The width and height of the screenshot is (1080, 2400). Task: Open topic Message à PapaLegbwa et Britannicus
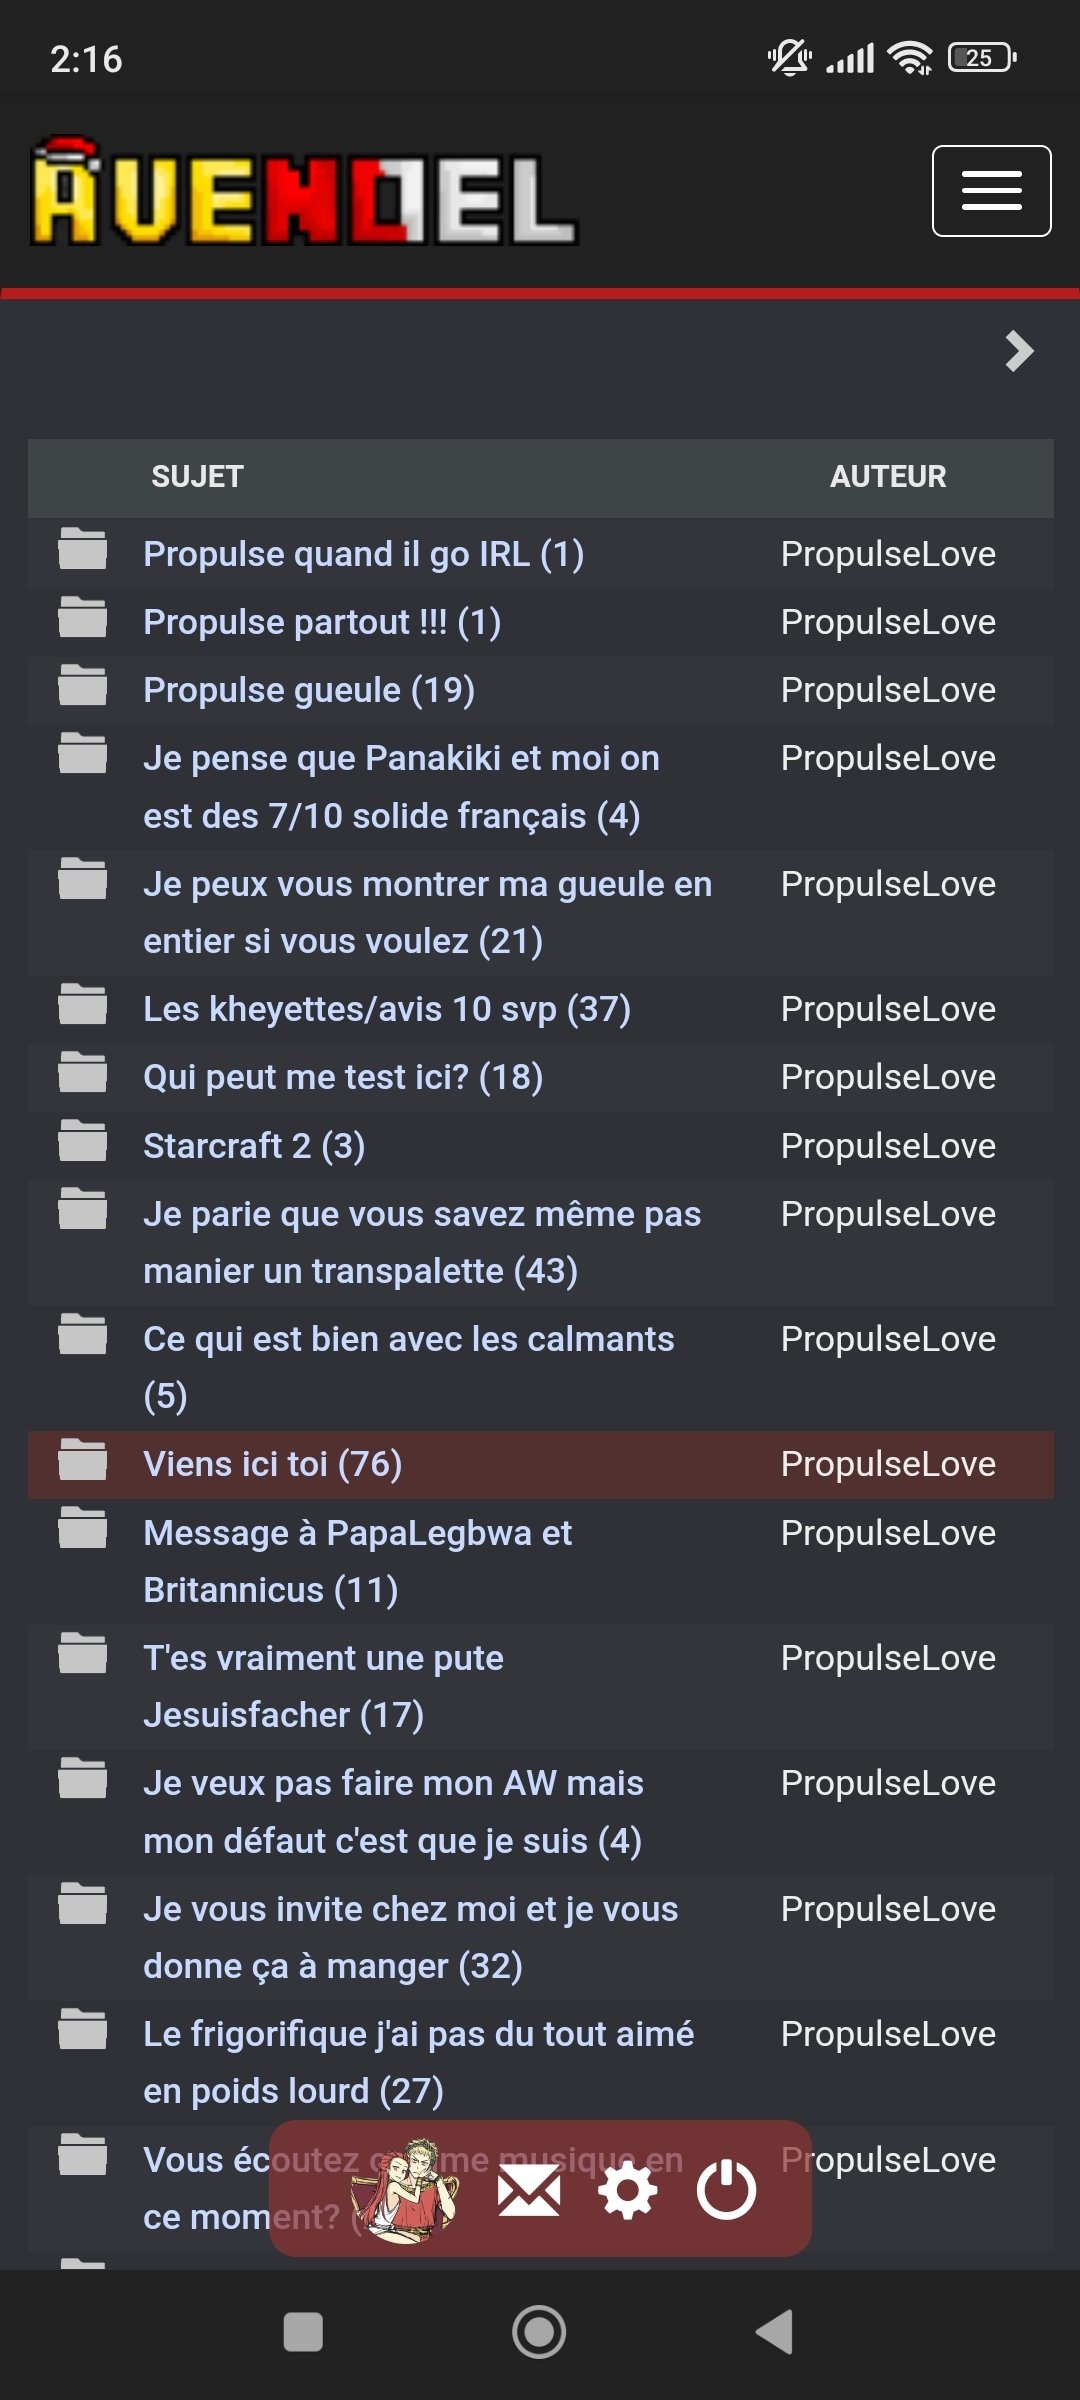(358, 1561)
